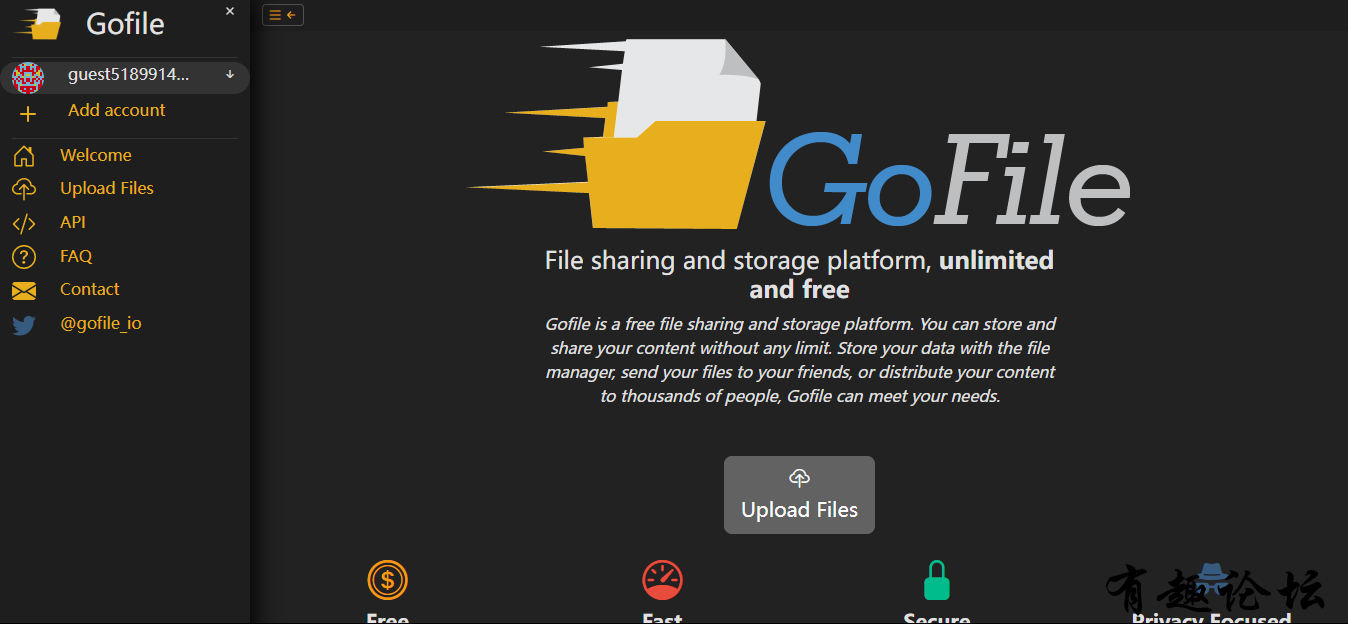Image resolution: width=1348 pixels, height=624 pixels.
Task: Click the green padlock Secure icon
Action: click(936, 580)
